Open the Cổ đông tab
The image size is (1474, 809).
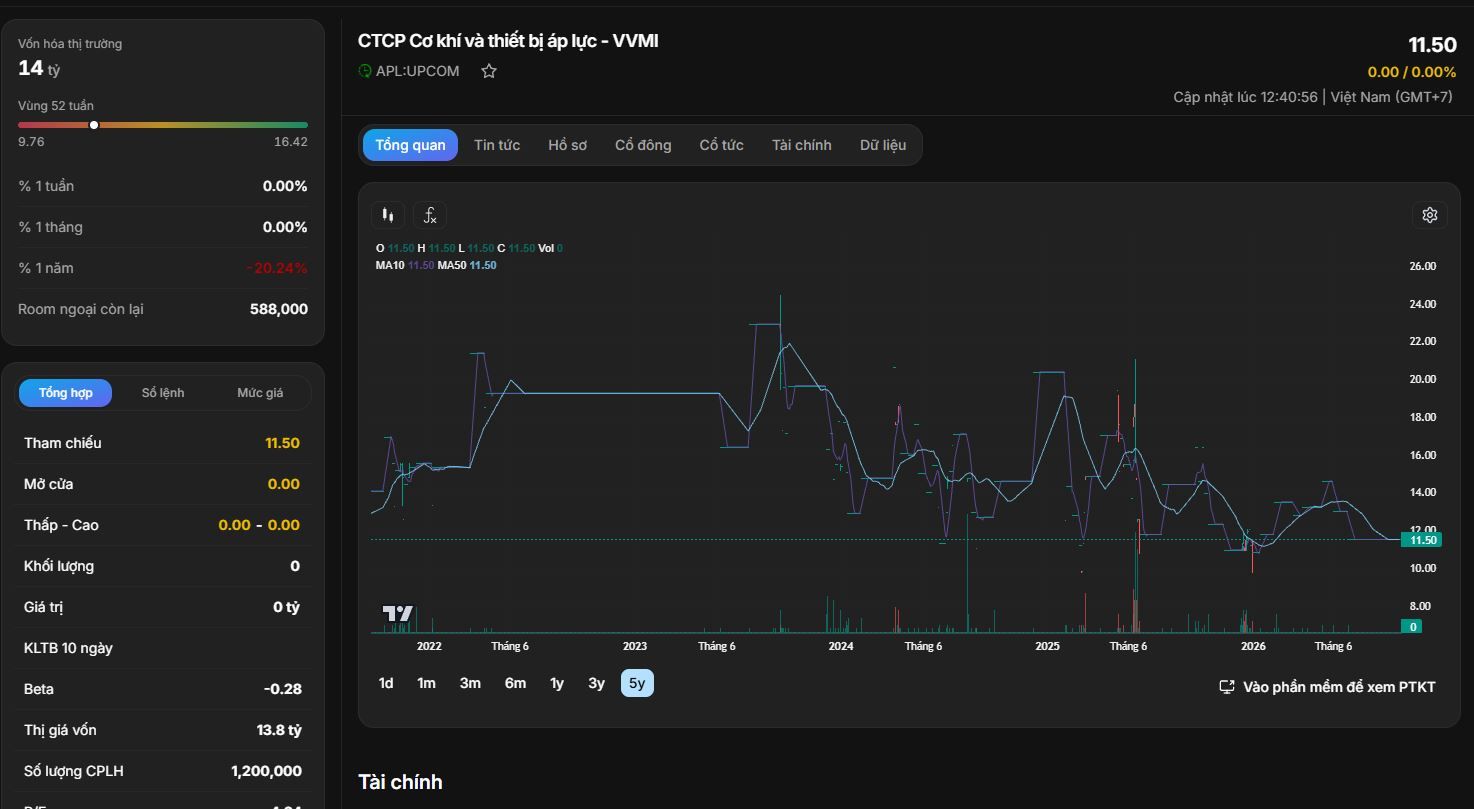[643, 145]
